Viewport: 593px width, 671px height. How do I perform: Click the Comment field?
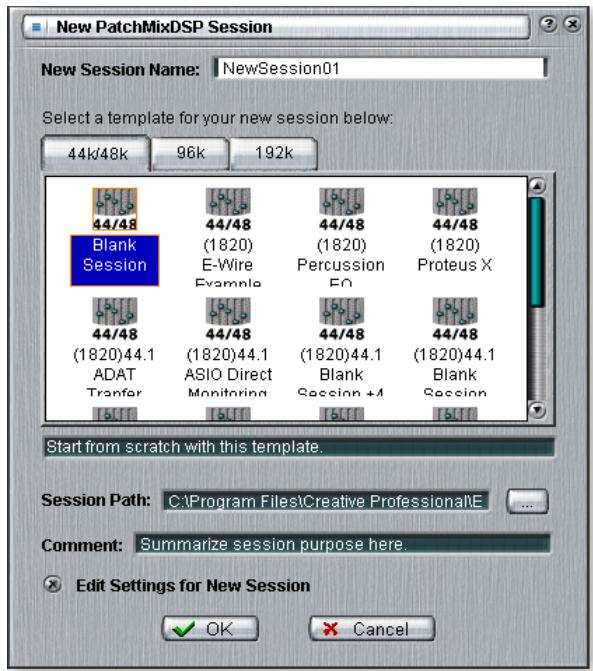(x=343, y=544)
